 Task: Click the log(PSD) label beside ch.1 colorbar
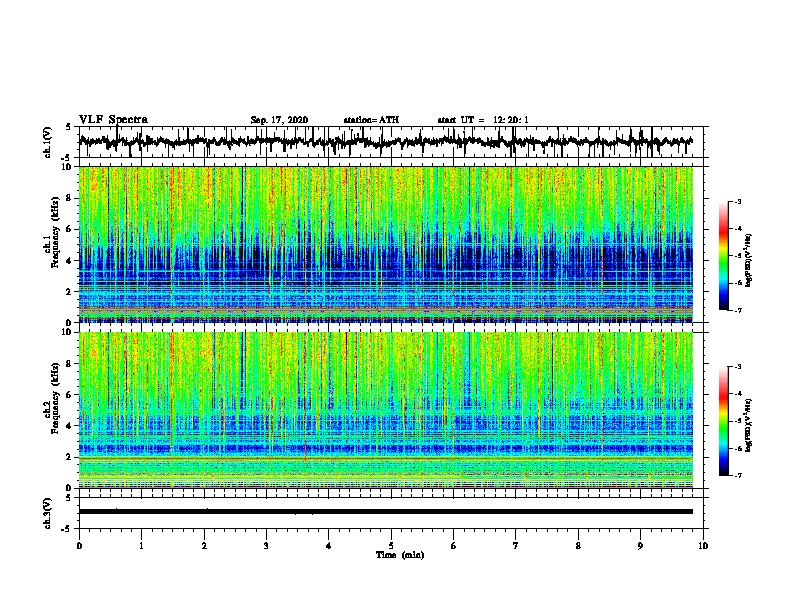pyautogui.click(x=749, y=260)
